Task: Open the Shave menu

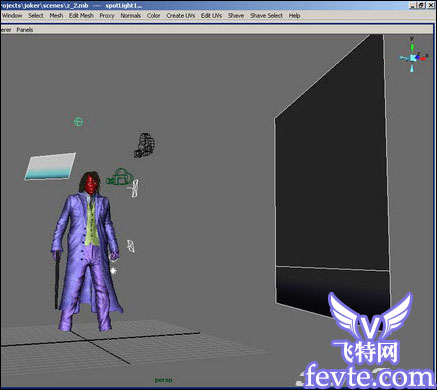Action: click(236, 16)
